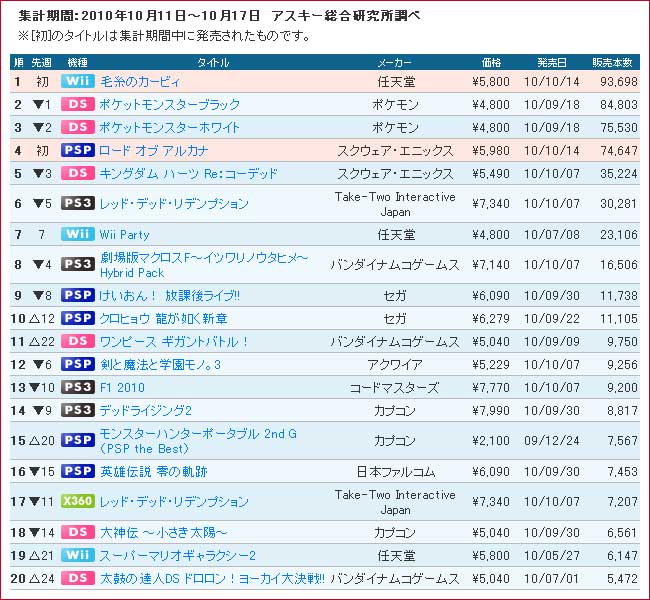Click the ▼10 last-week rank indicator
Image resolution: width=650 pixels, height=600 pixels.
[42, 388]
